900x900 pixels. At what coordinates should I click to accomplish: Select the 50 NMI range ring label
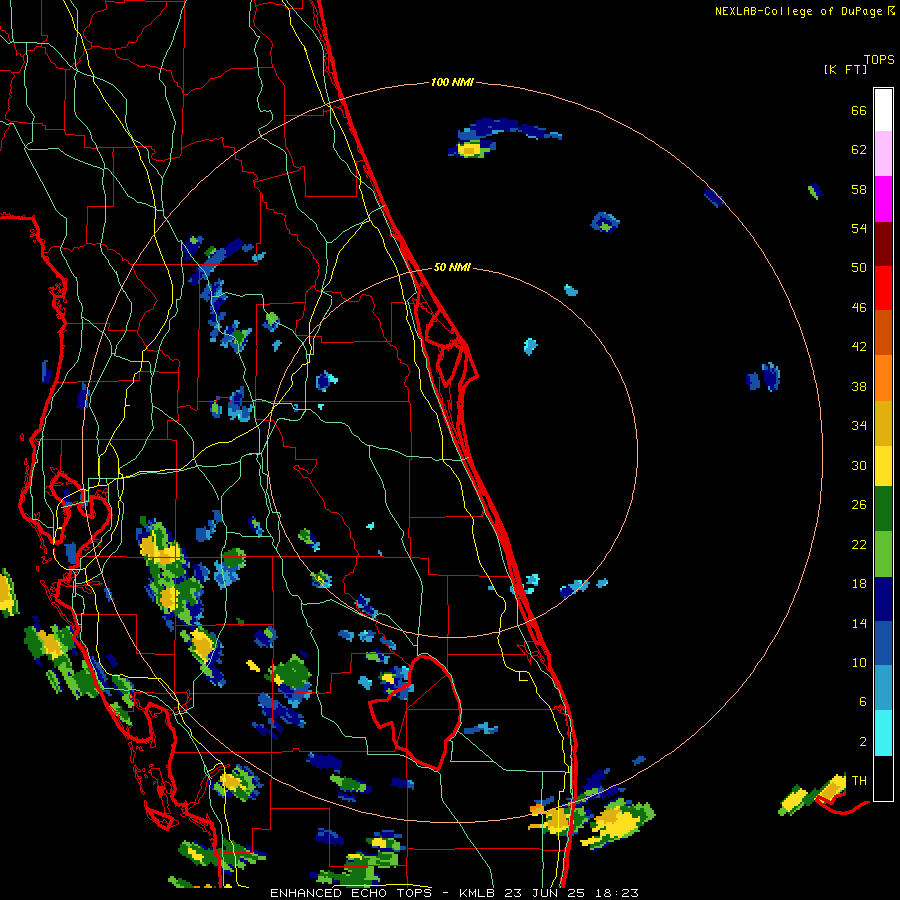point(452,267)
